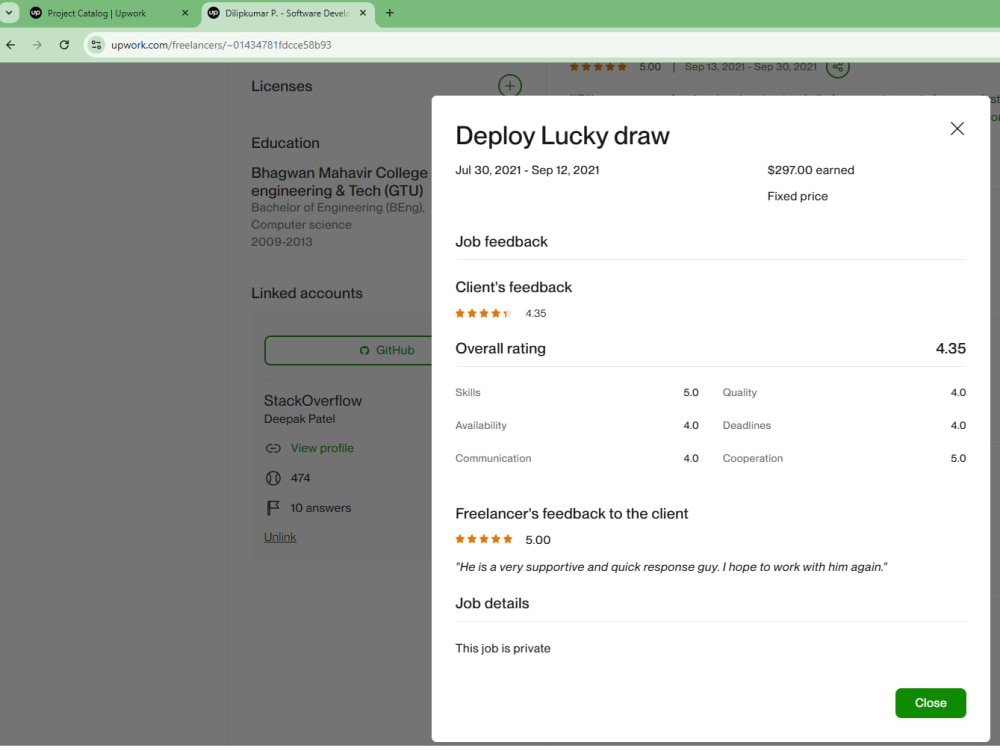Go forward to the next page
1000x751 pixels.
tap(37, 45)
